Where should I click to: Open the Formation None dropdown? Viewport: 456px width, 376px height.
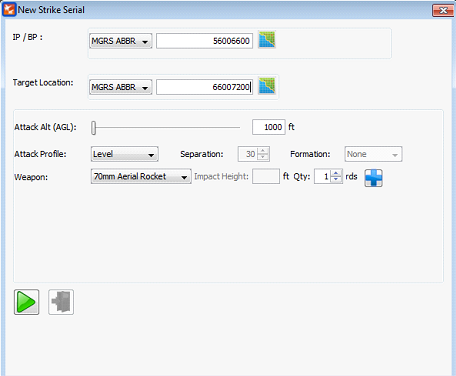coord(373,154)
